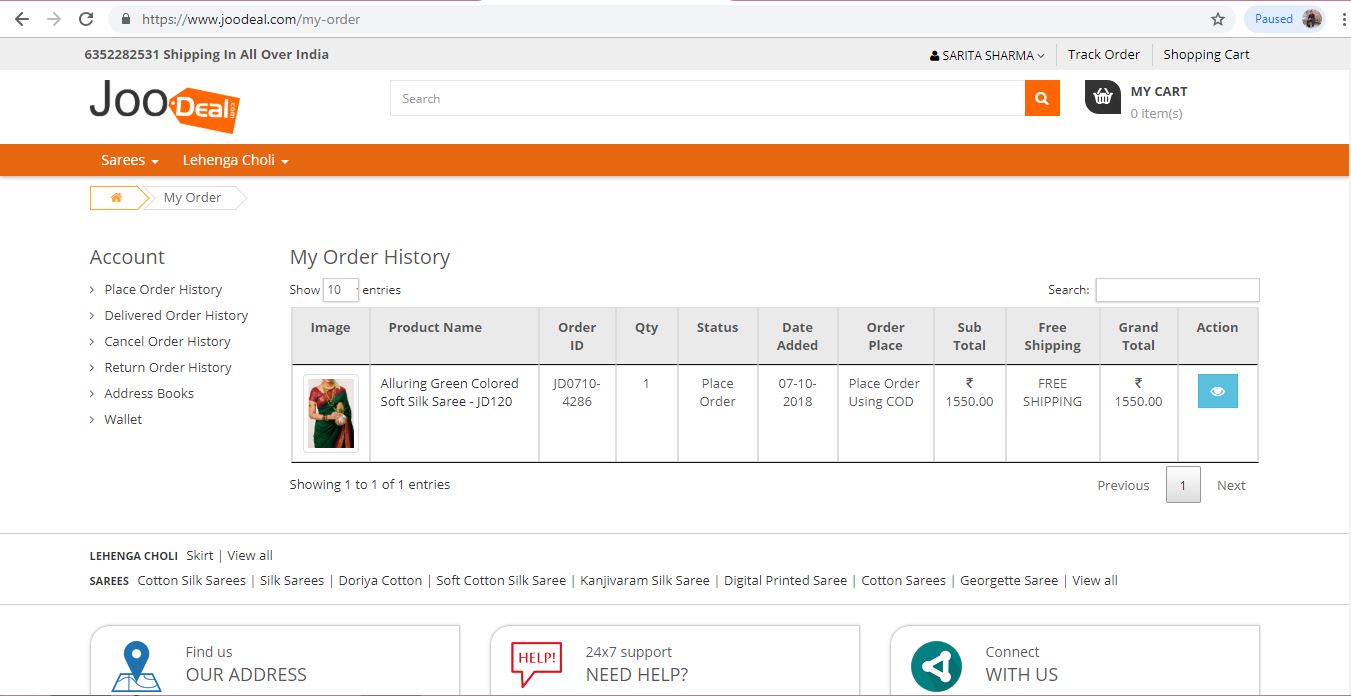Screen dimensions: 1351x696
Task: Sort table by Order ID column
Action: pyautogui.click(x=577, y=336)
